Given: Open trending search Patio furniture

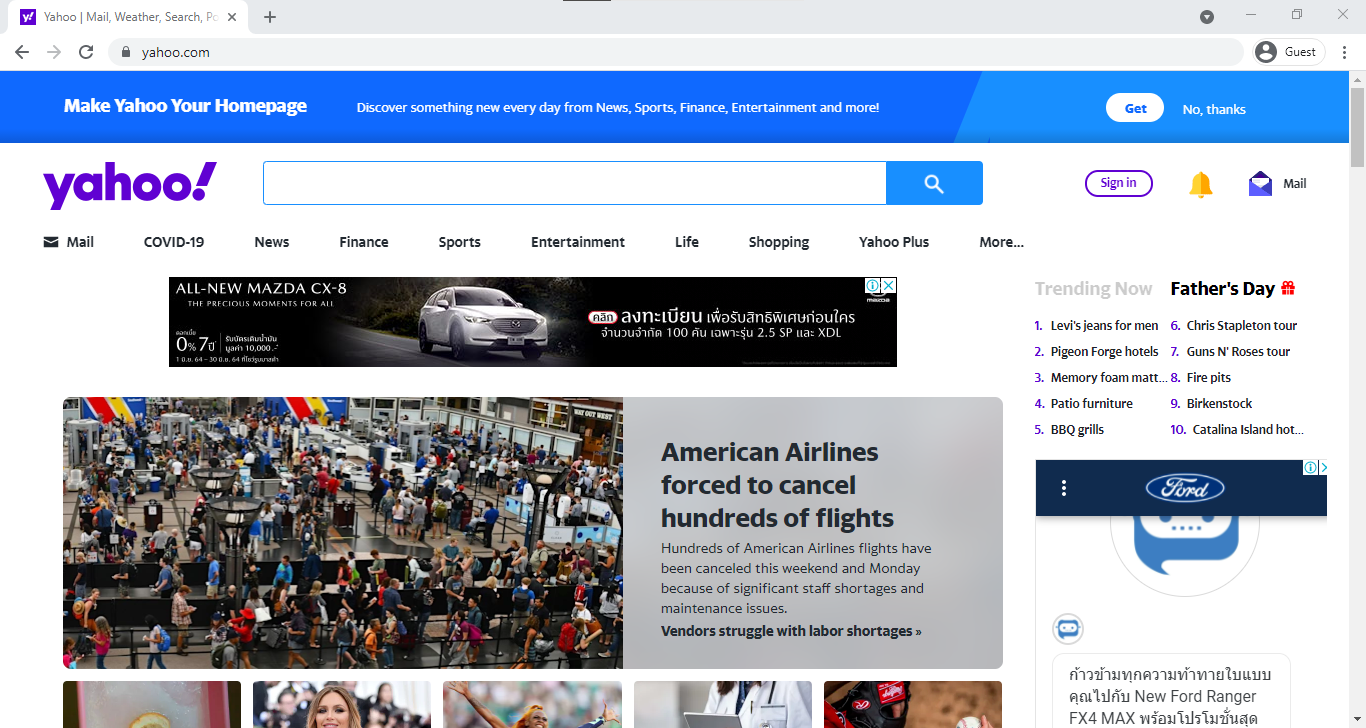Looking at the screenshot, I should pos(1092,403).
